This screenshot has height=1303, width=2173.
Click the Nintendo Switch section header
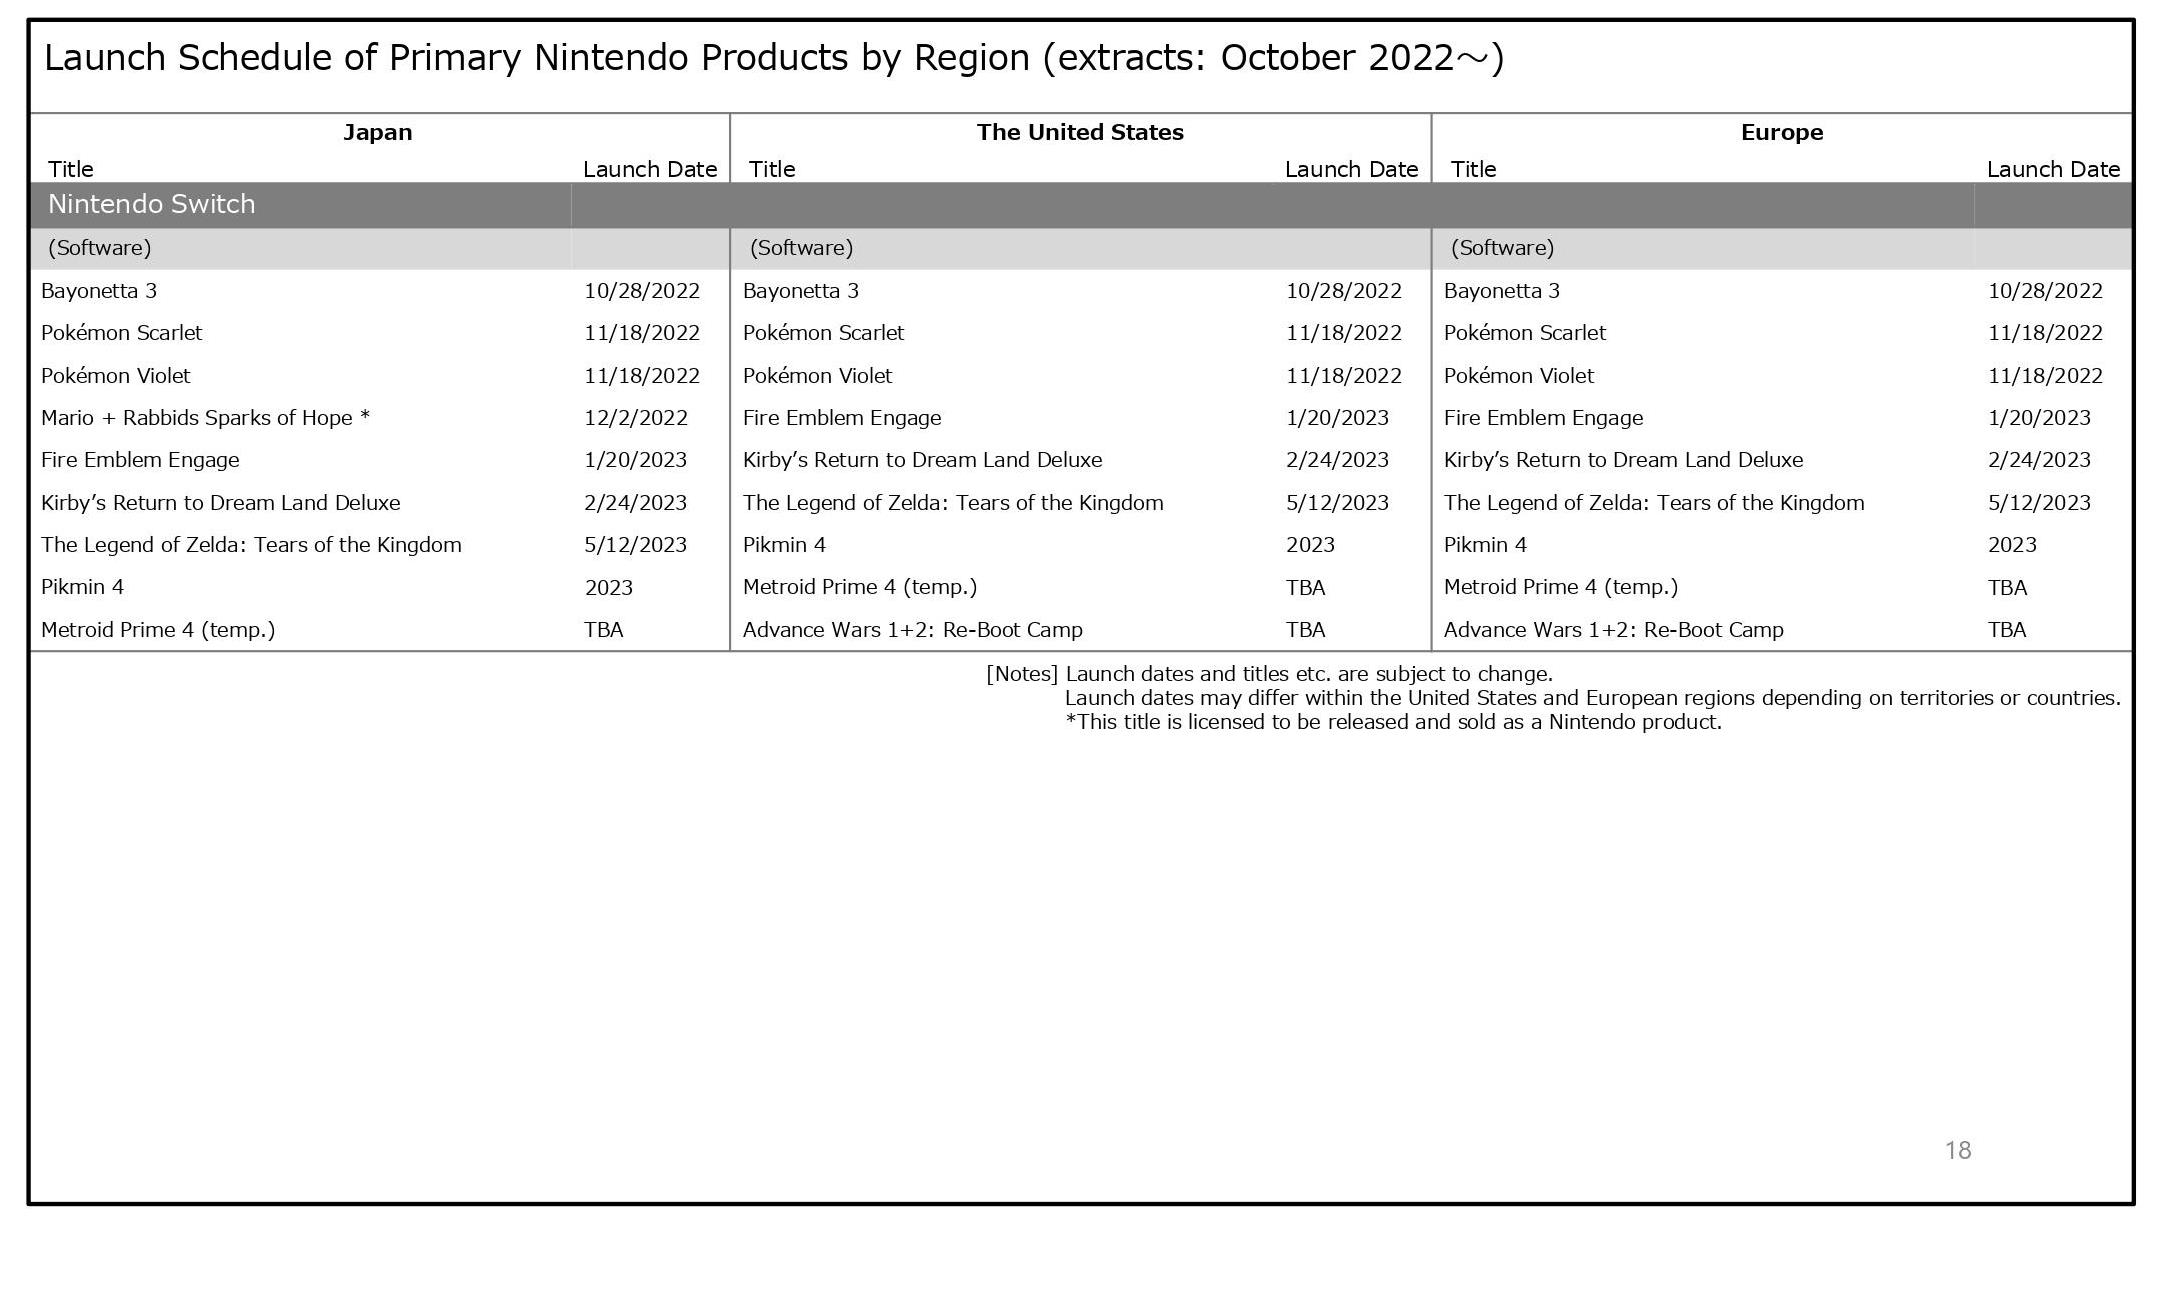152,204
